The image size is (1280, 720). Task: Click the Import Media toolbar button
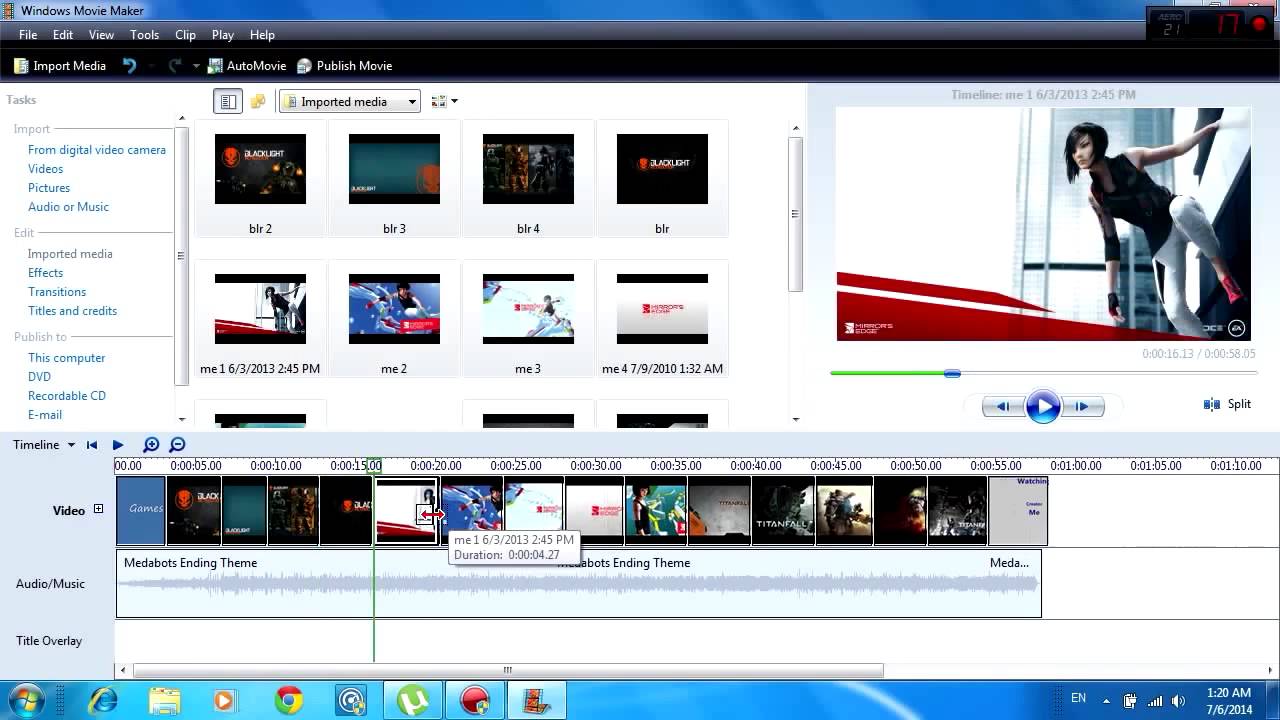[60, 66]
